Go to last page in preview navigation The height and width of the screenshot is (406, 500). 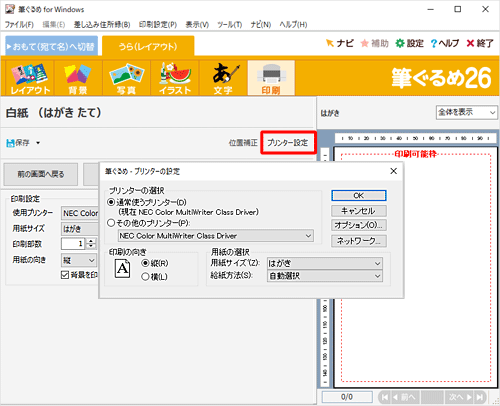coord(480,397)
